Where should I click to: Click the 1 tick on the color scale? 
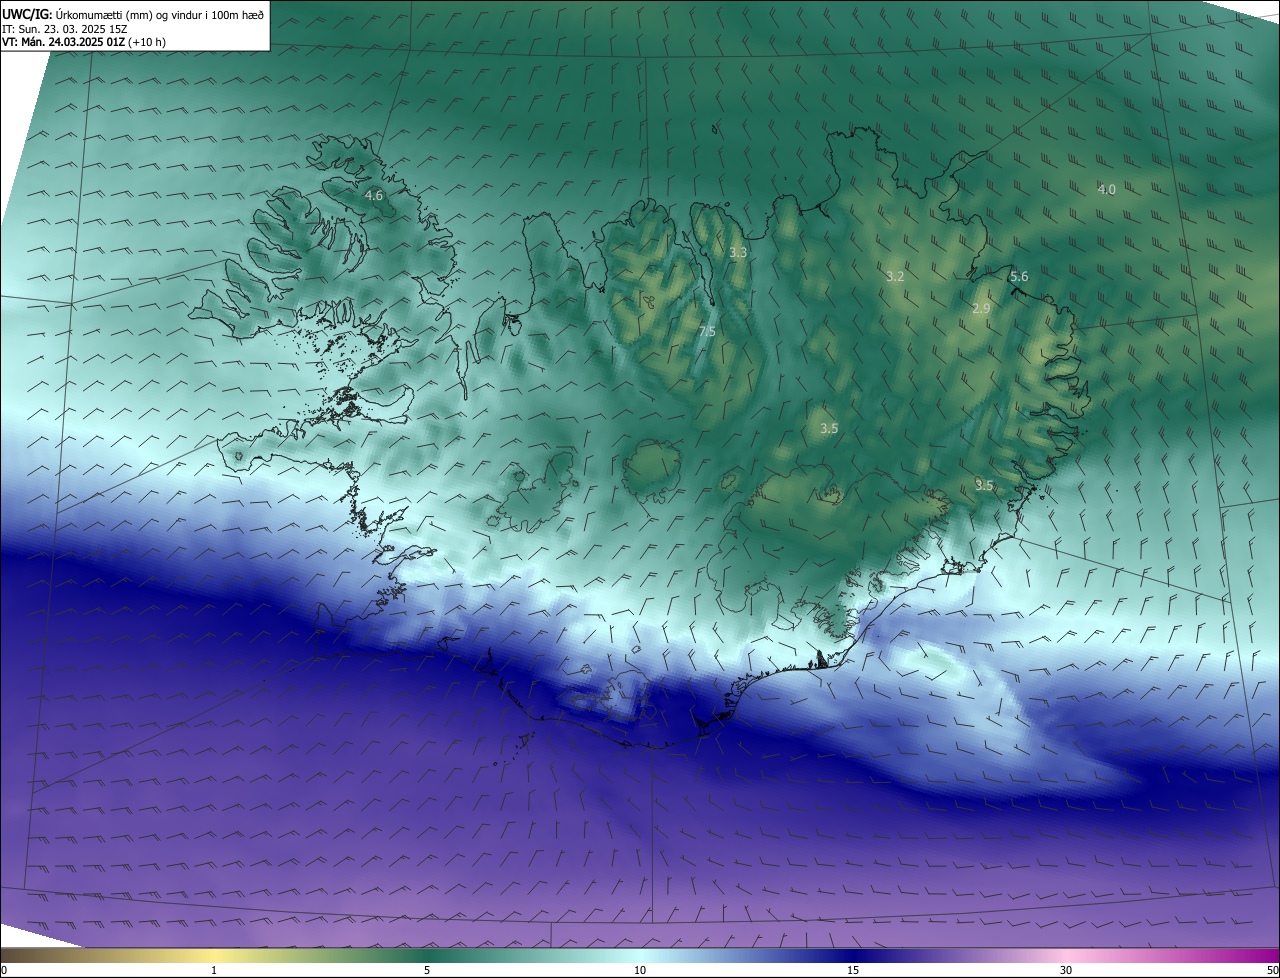215,970
